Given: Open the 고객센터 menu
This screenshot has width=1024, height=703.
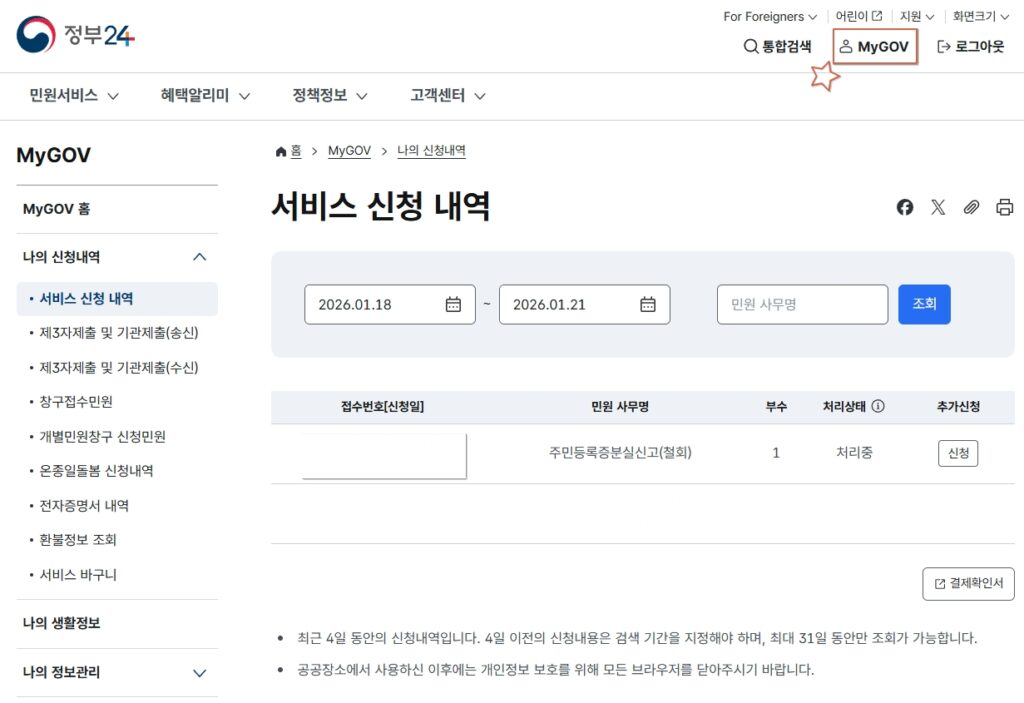Looking at the screenshot, I should click(x=437, y=96).
